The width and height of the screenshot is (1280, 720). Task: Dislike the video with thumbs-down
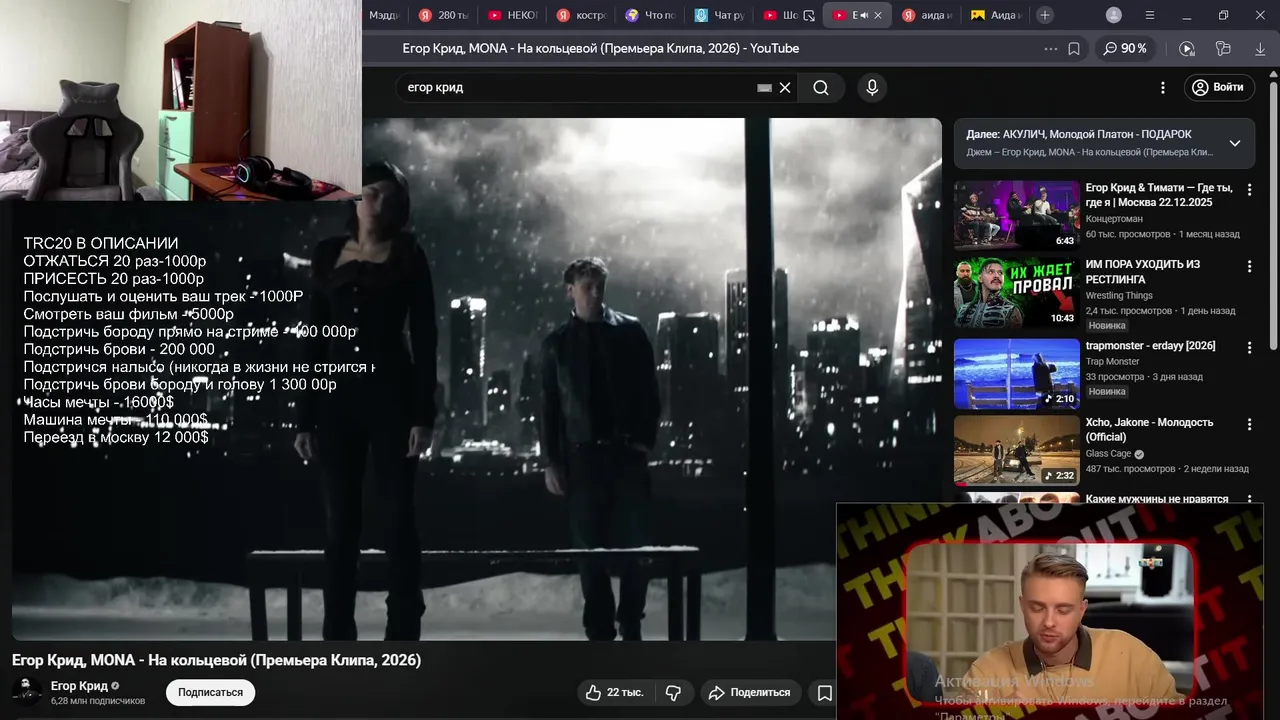(673, 692)
